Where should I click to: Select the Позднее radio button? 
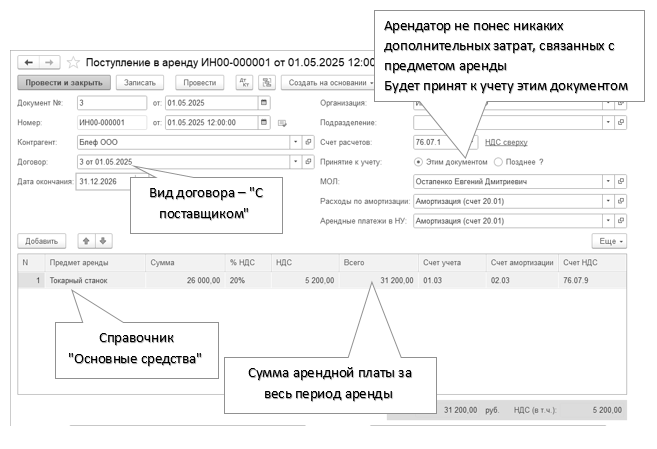(498, 162)
